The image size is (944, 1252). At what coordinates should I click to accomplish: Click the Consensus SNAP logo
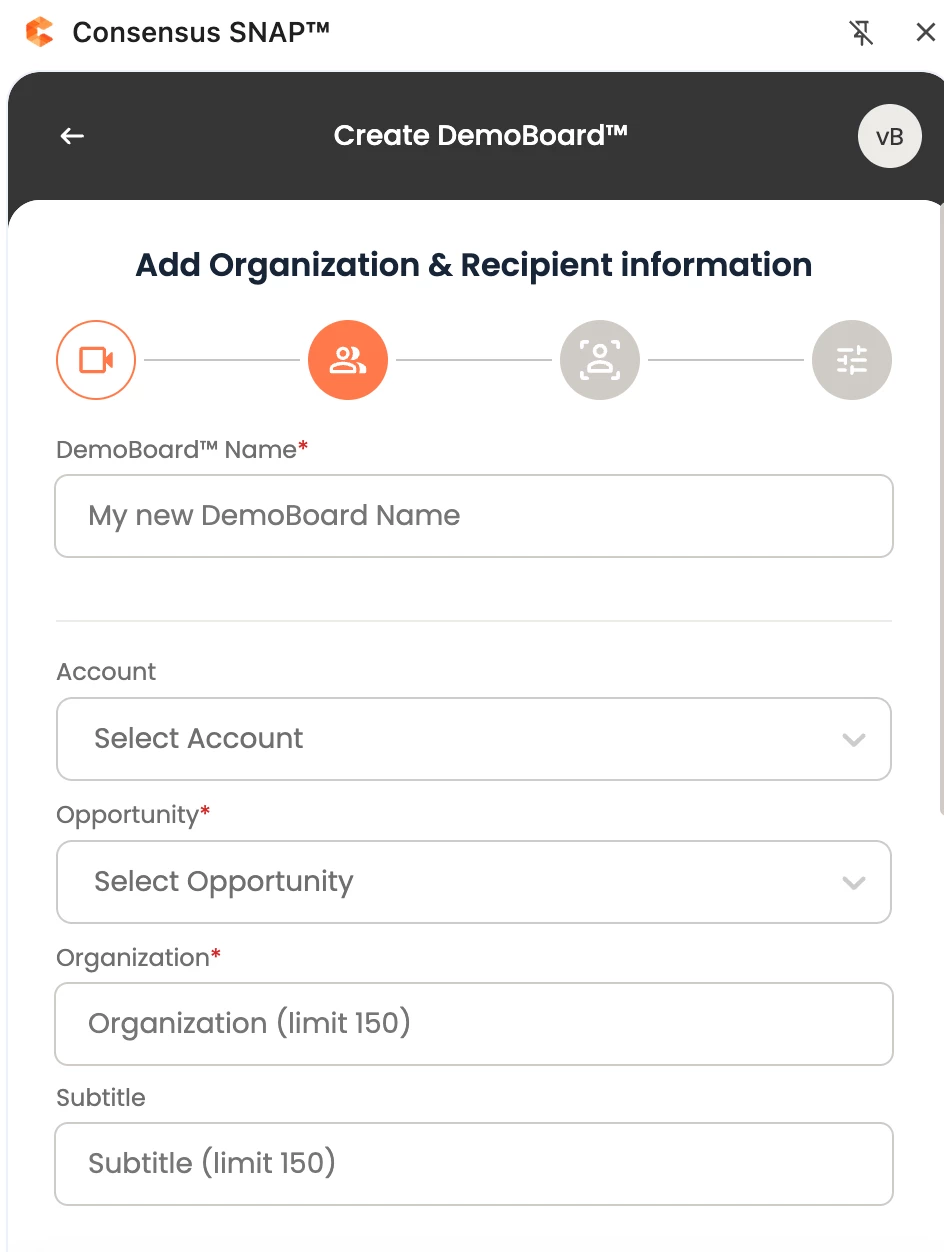(40, 32)
